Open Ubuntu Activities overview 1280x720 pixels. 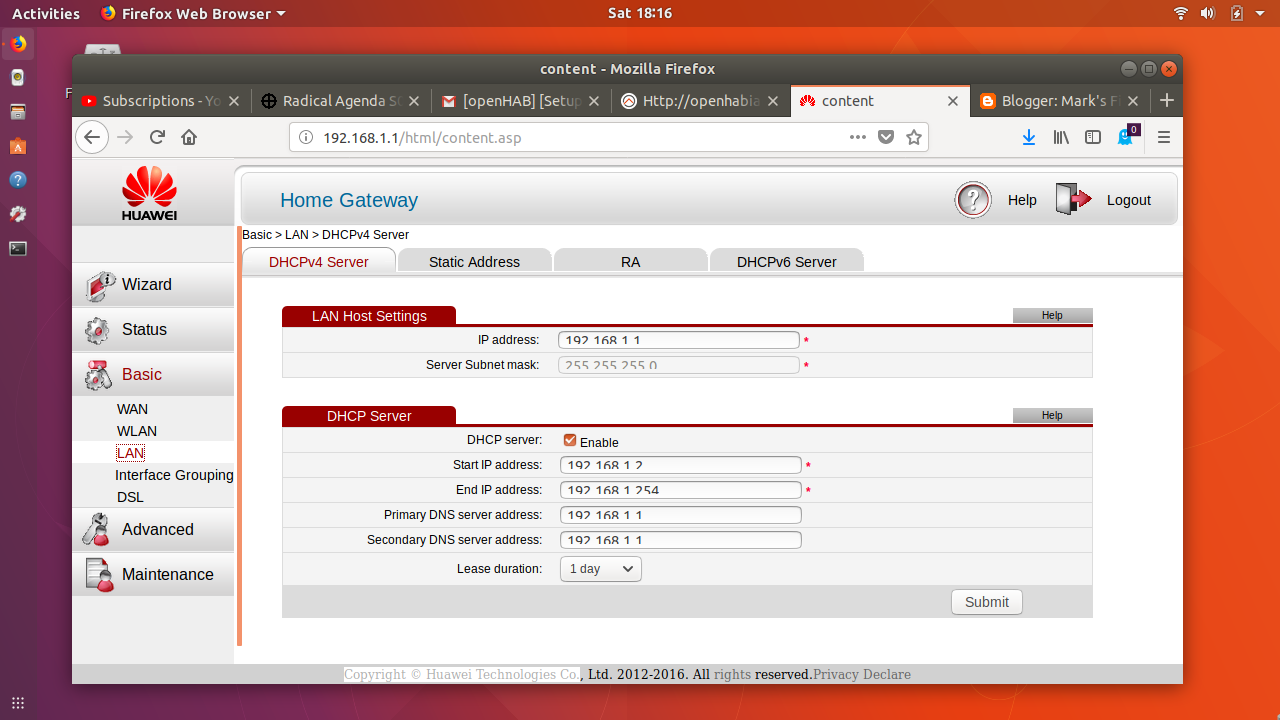[x=45, y=14]
